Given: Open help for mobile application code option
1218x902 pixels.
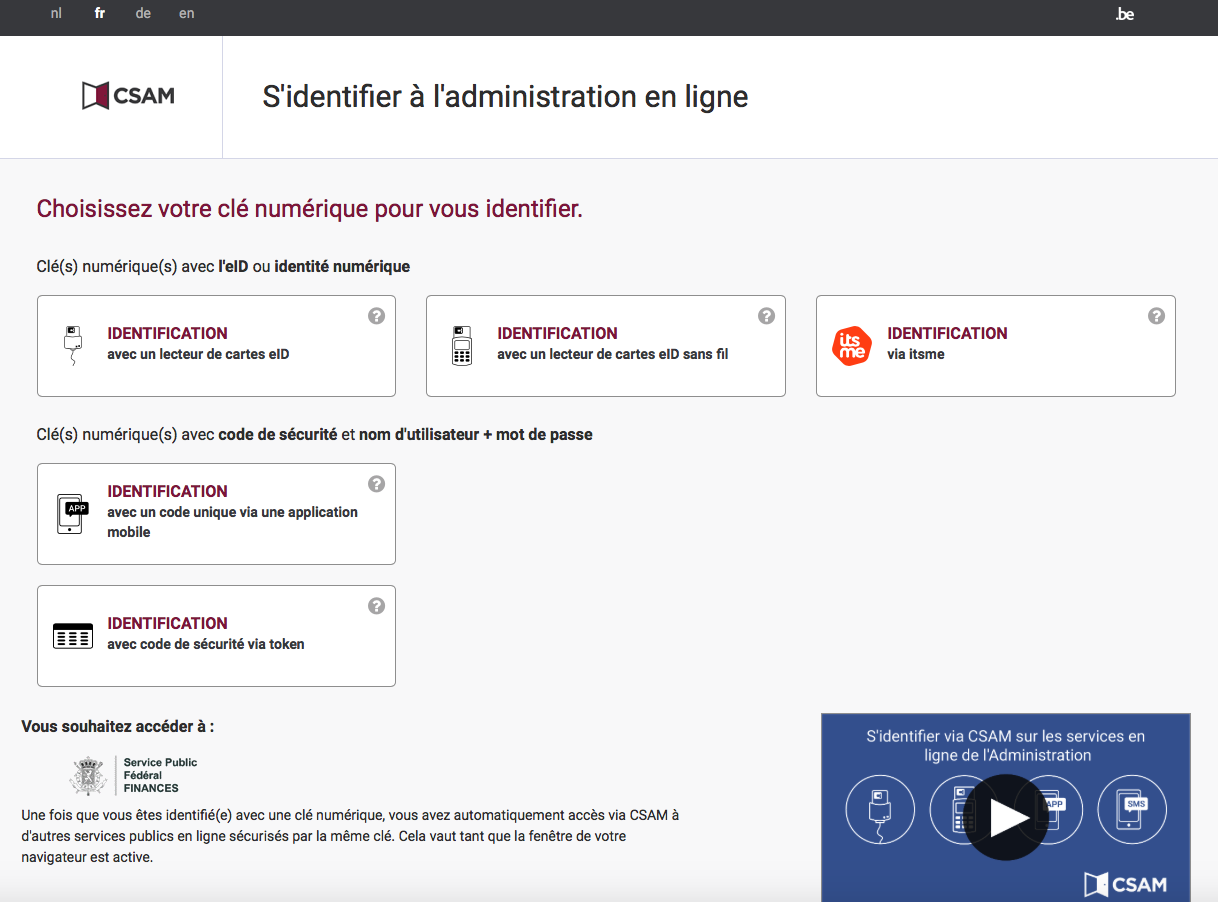Looking at the screenshot, I should click(376, 484).
